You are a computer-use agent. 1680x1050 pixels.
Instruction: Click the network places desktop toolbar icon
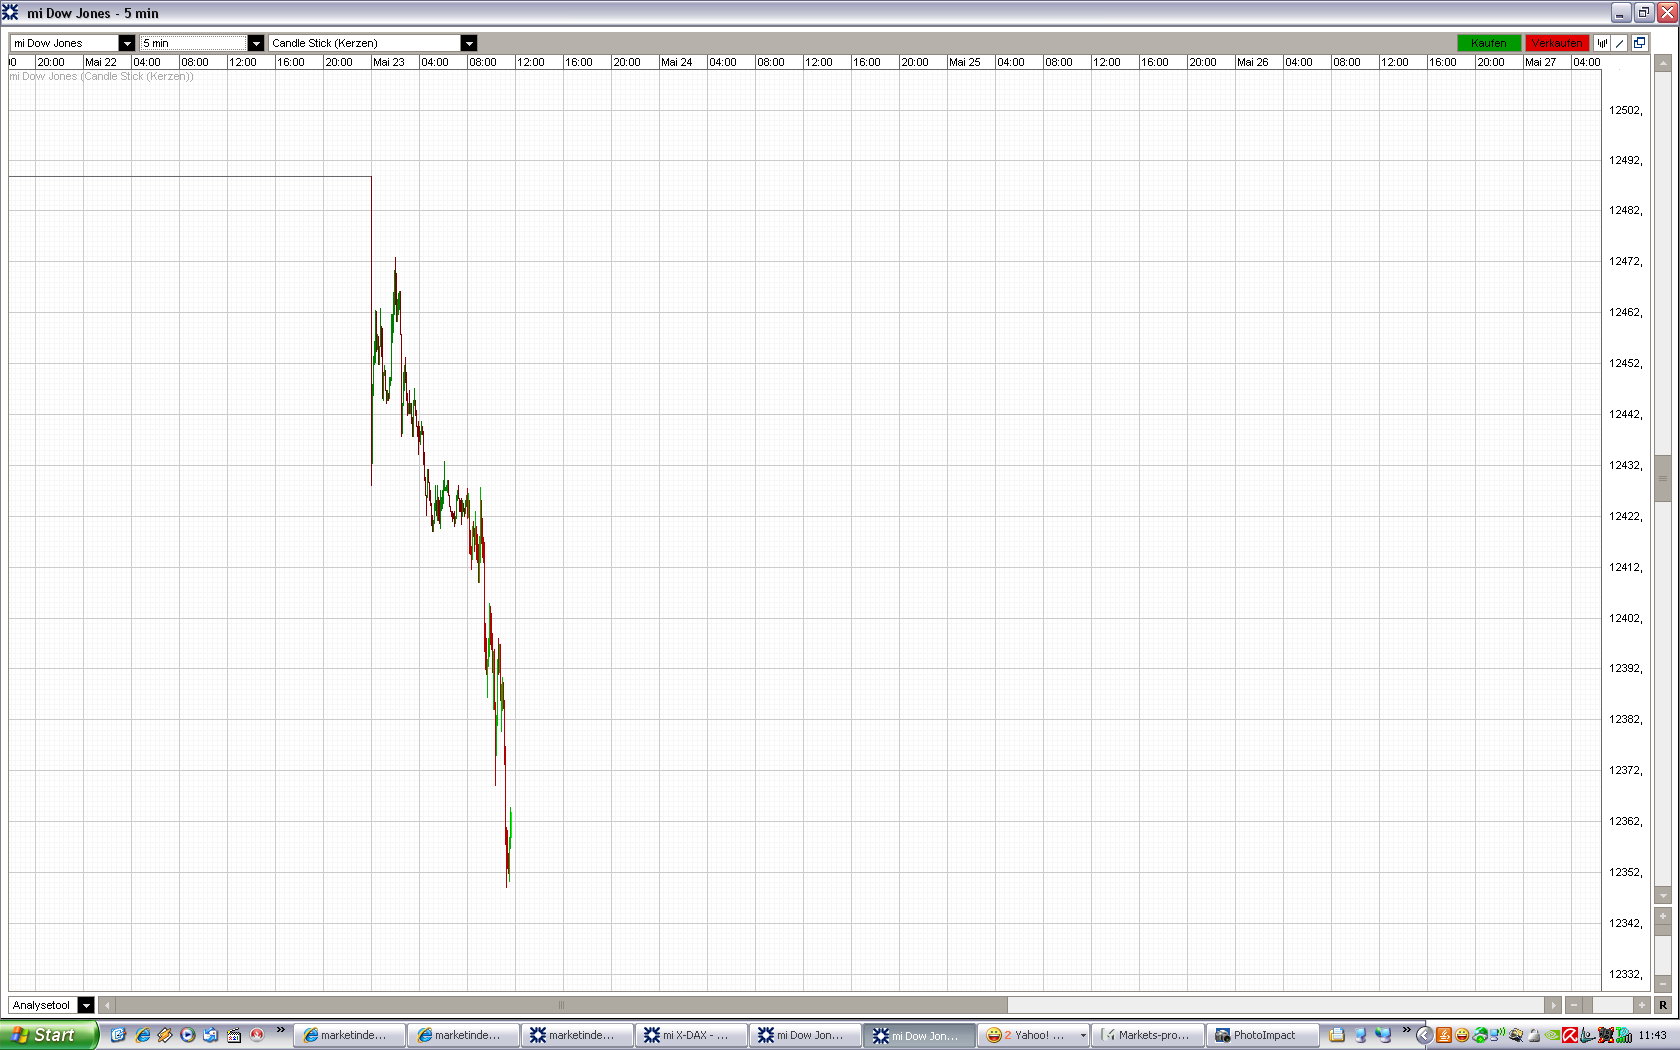pos(1383,1035)
